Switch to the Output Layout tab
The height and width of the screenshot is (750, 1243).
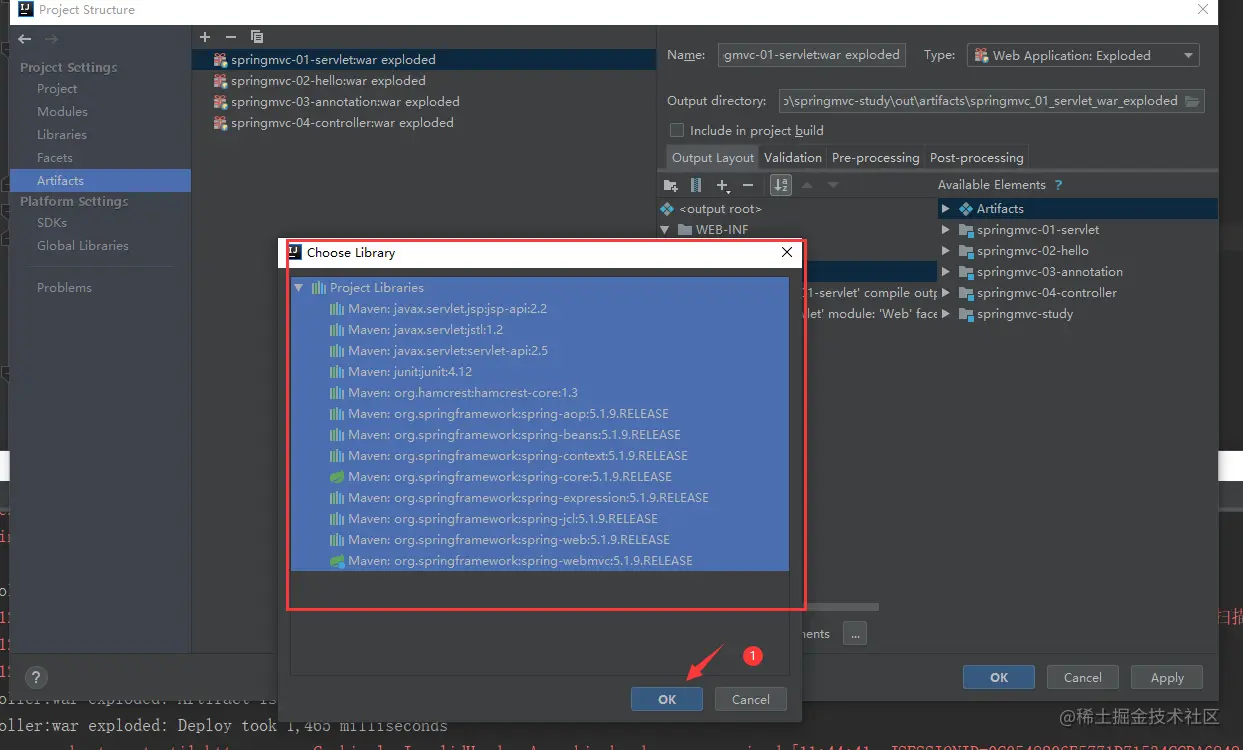coord(713,158)
